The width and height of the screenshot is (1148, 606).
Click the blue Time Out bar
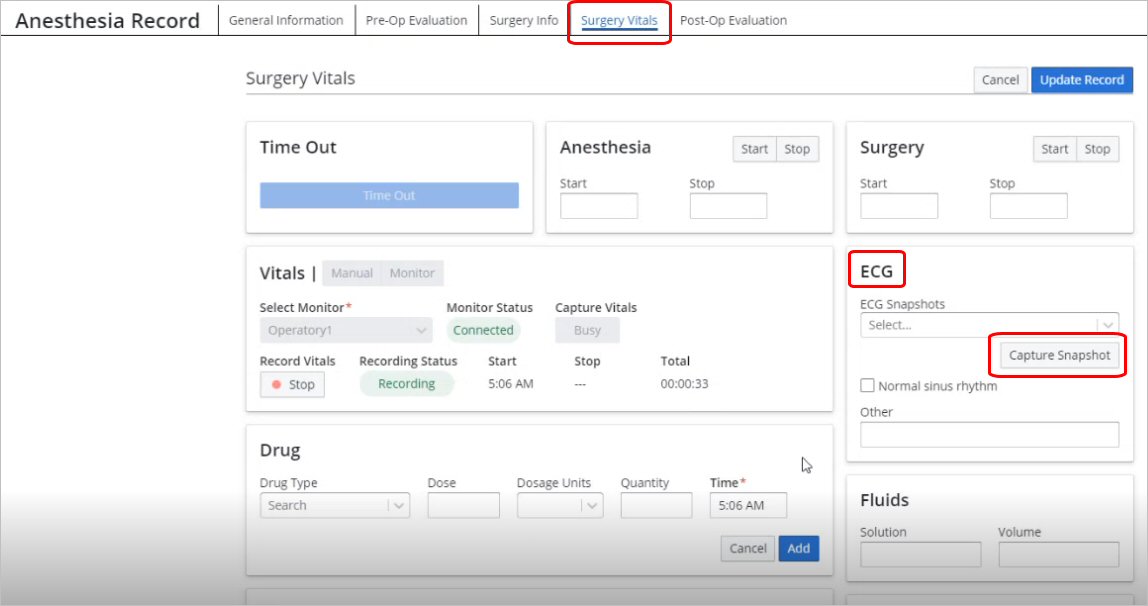coord(389,196)
